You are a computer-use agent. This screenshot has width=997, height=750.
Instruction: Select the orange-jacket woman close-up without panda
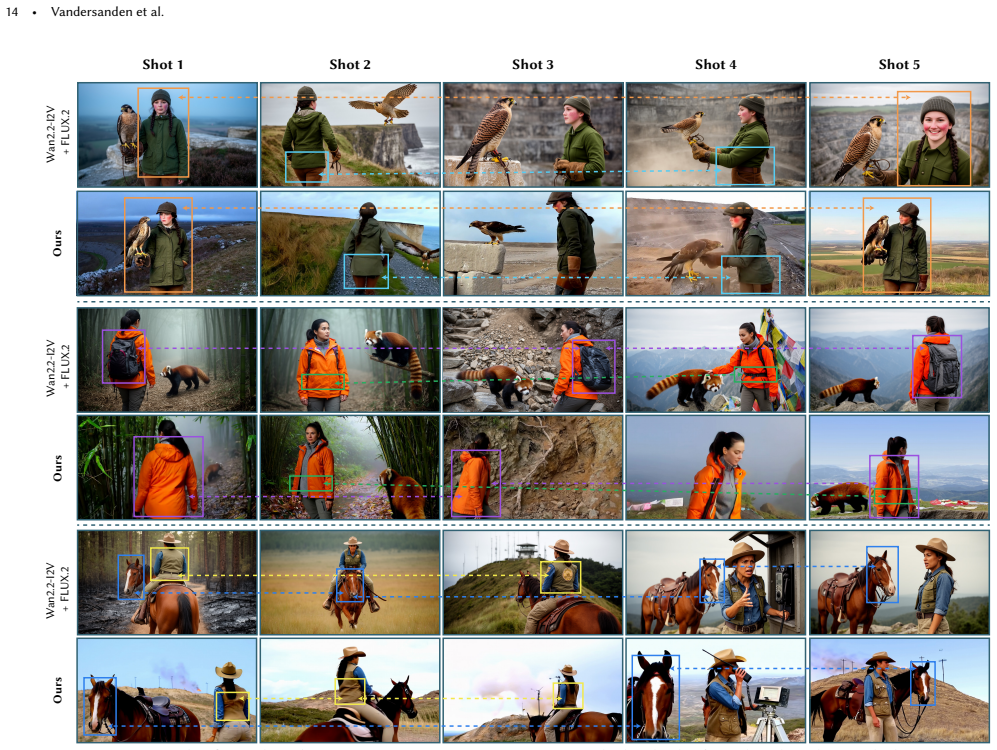pyautogui.click(x=716, y=467)
